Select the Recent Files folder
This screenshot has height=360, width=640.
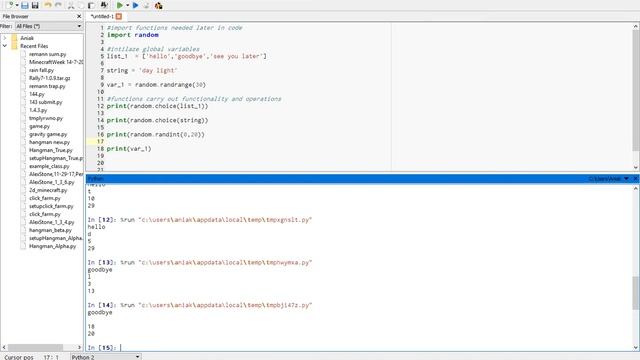point(34,46)
